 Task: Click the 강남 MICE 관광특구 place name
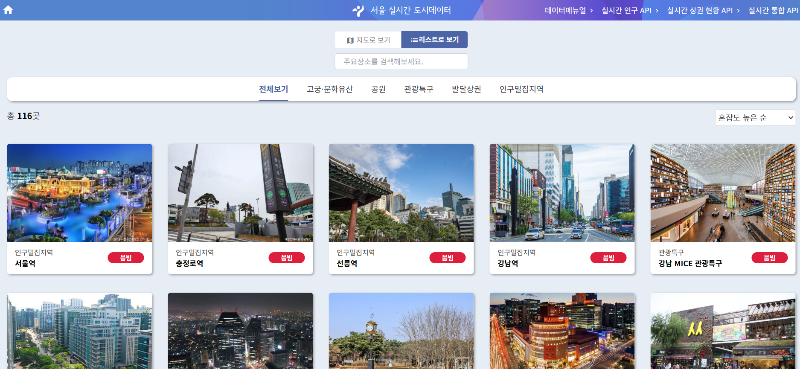[690, 264]
